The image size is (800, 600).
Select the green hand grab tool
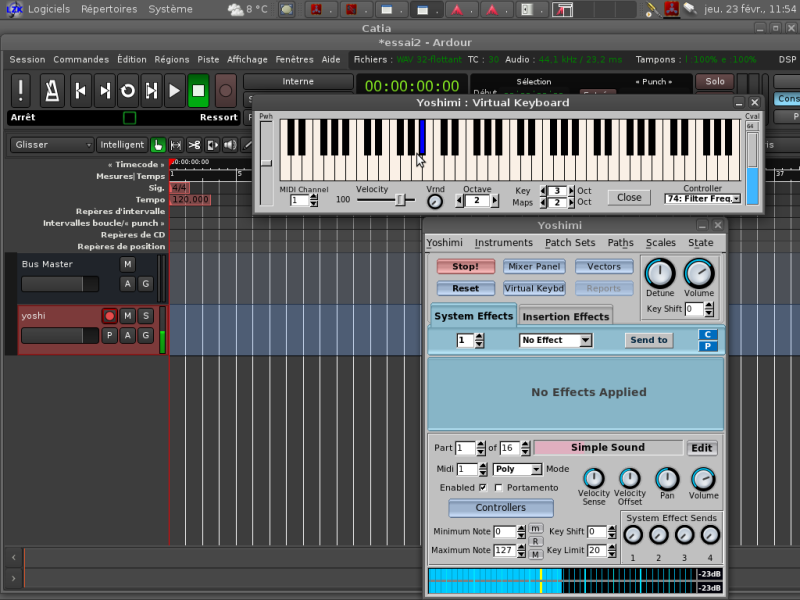point(158,145)
